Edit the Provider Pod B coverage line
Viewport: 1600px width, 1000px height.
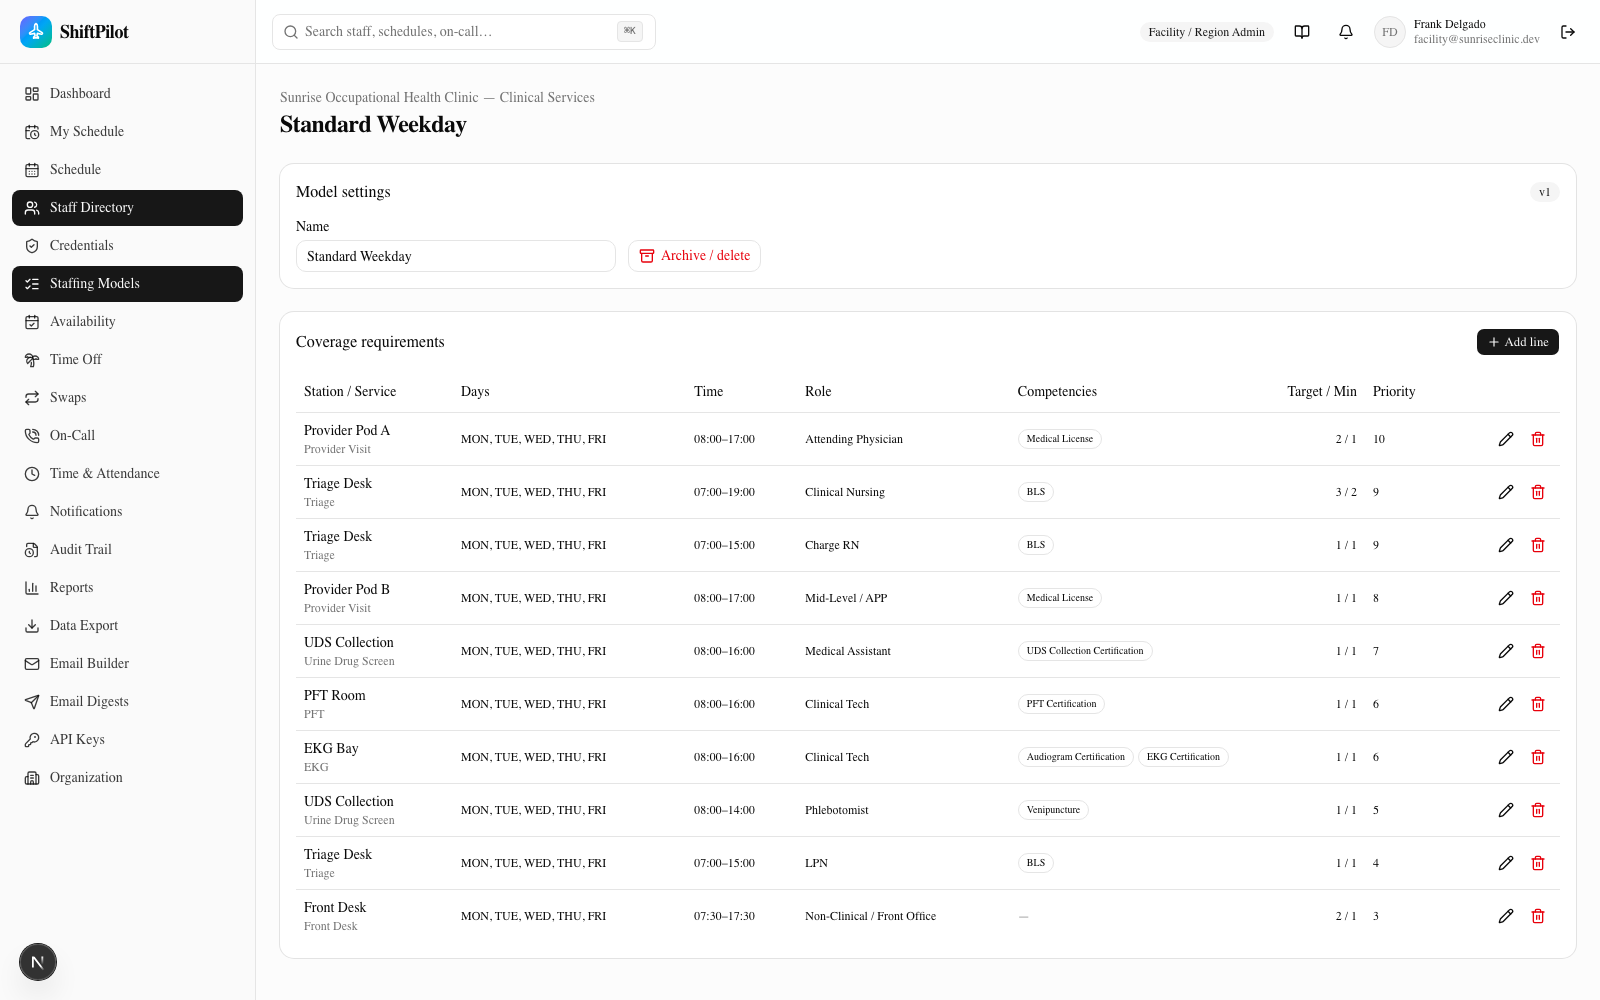[x=1506, y=598]
